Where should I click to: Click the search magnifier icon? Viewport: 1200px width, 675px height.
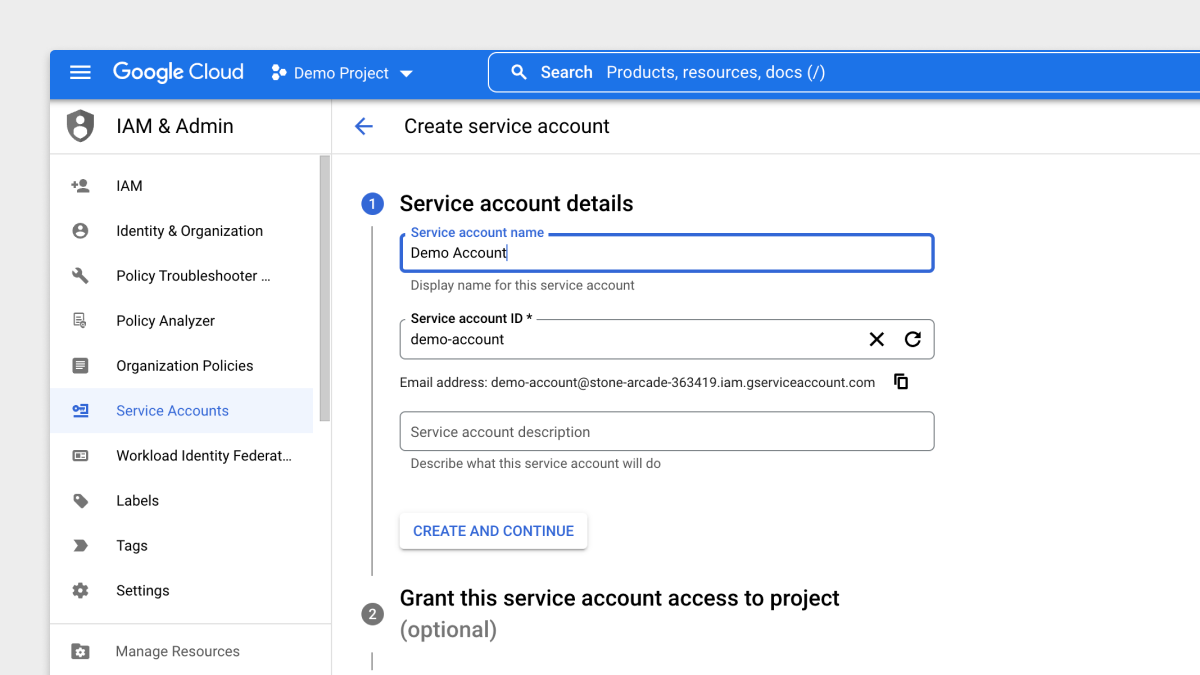[518, 72]
